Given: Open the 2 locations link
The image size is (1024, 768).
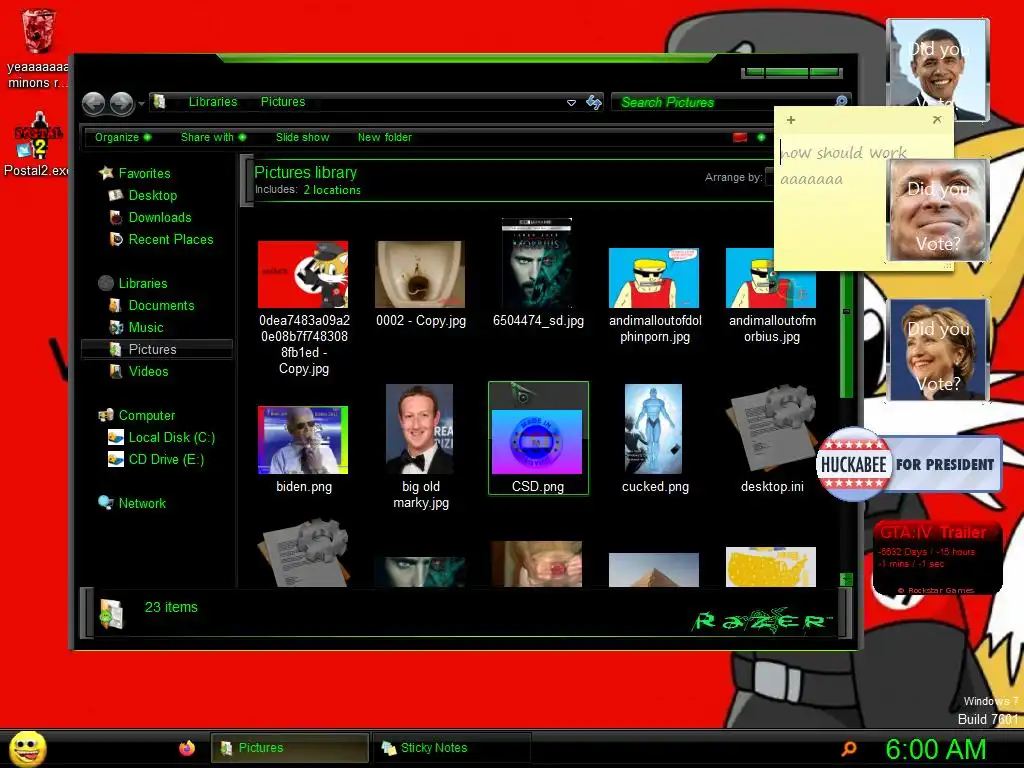Looking at the screenshot, I should pyautogui.click(x=332, y=190).
